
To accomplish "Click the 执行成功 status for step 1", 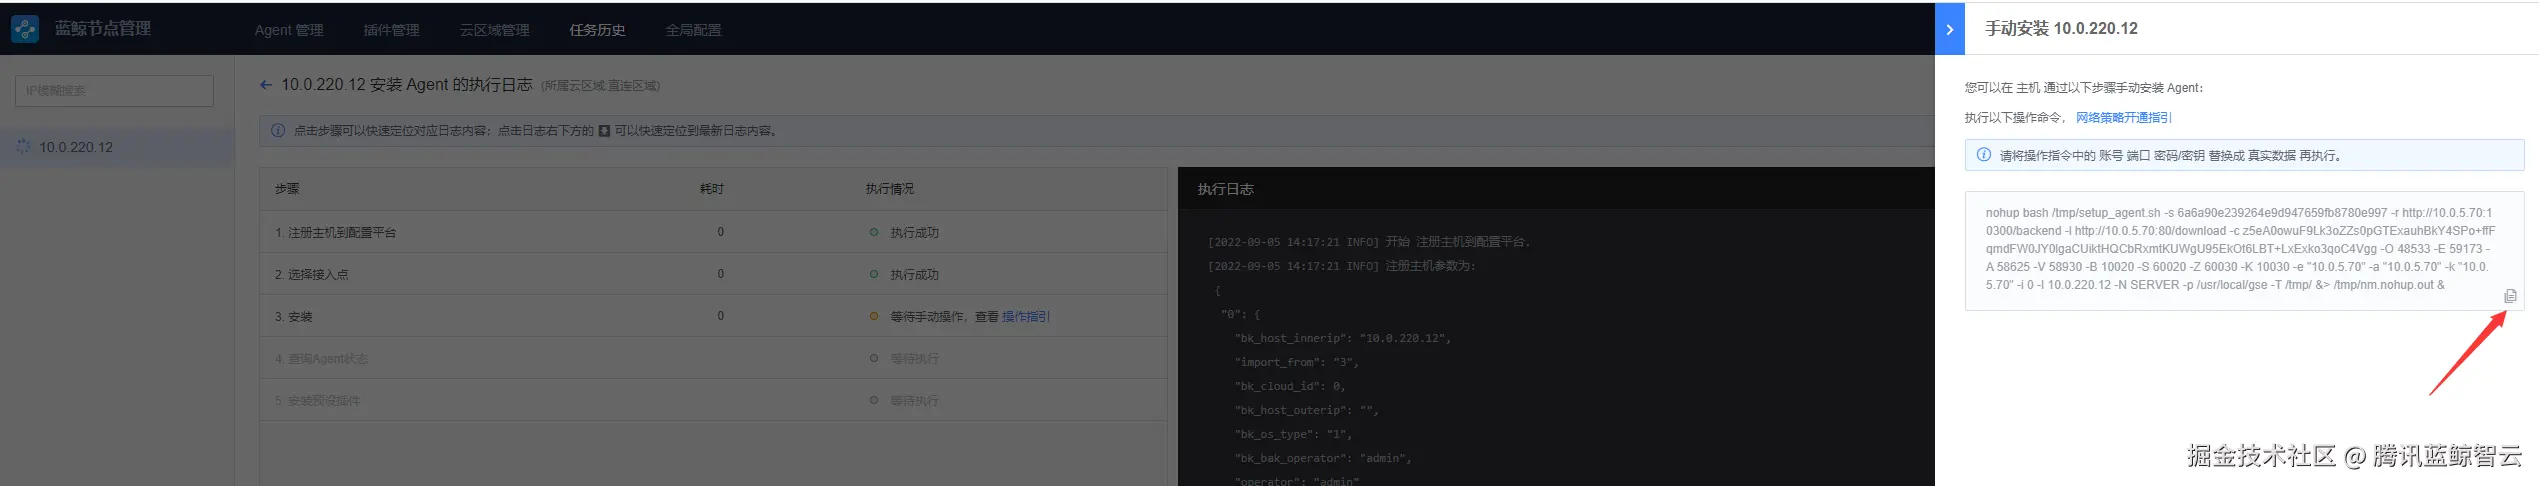I will click(914, 233).
